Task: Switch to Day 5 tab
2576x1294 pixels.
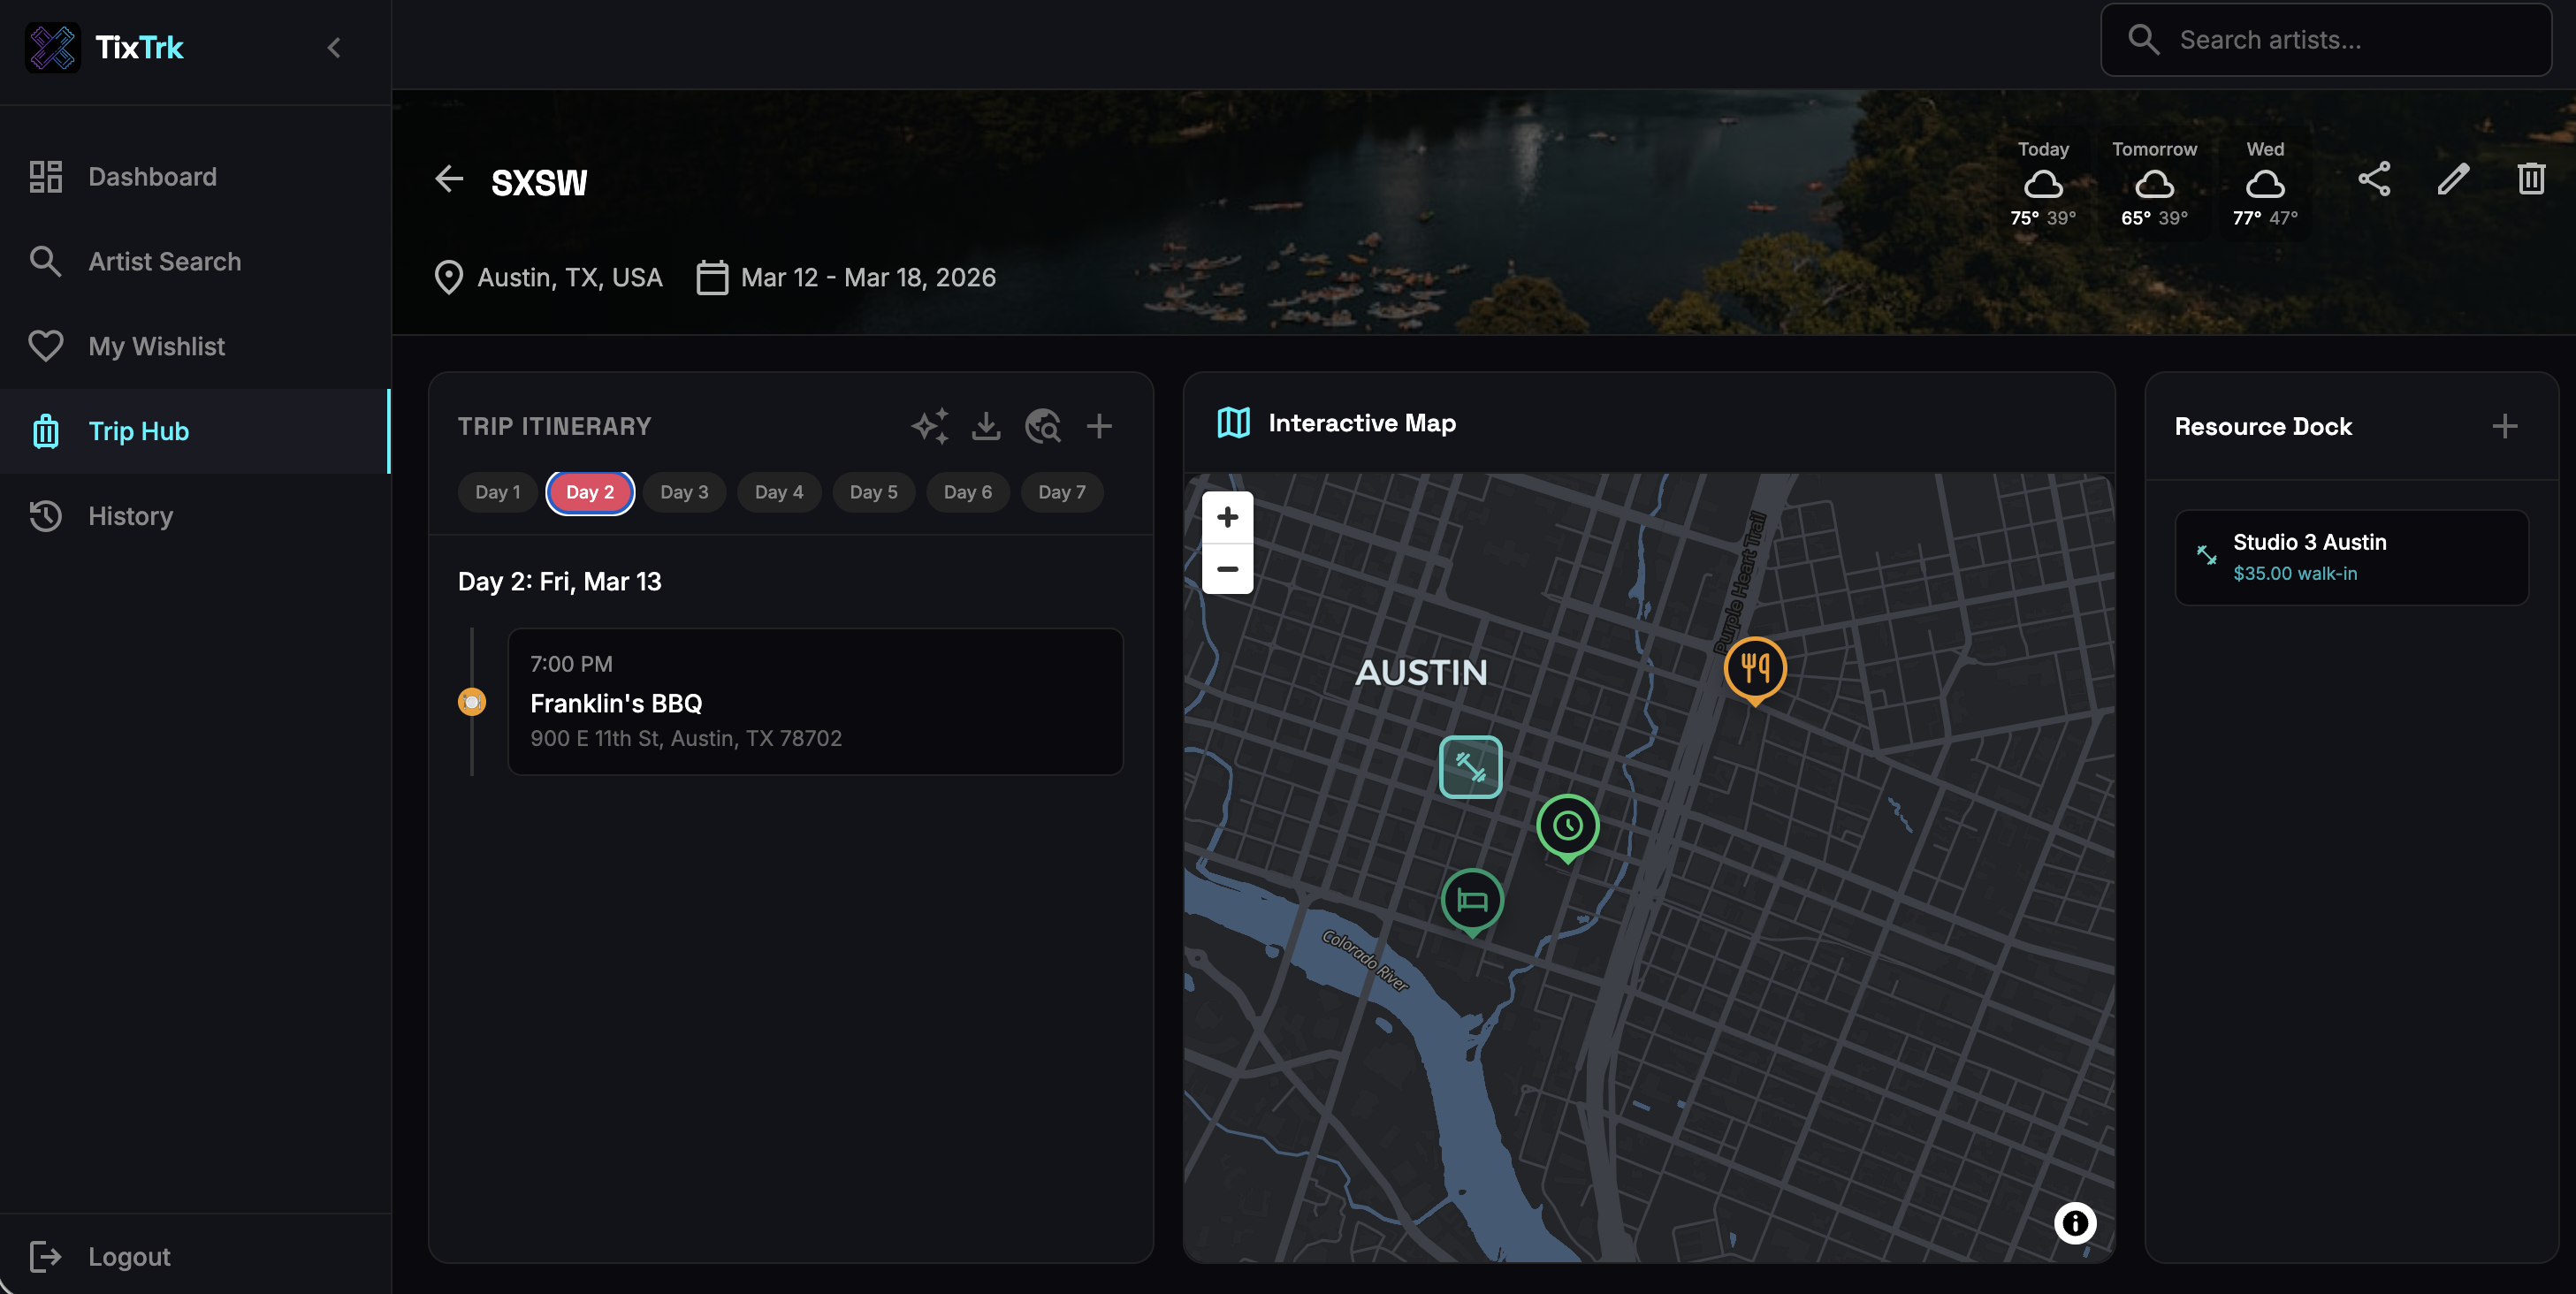Action: click(874, 492)
